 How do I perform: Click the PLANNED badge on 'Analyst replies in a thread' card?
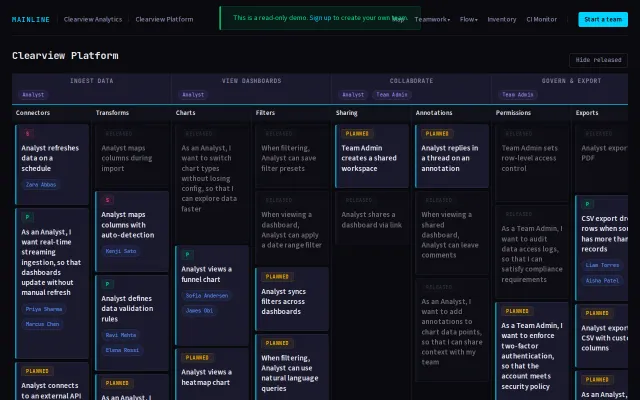(437, 133)
